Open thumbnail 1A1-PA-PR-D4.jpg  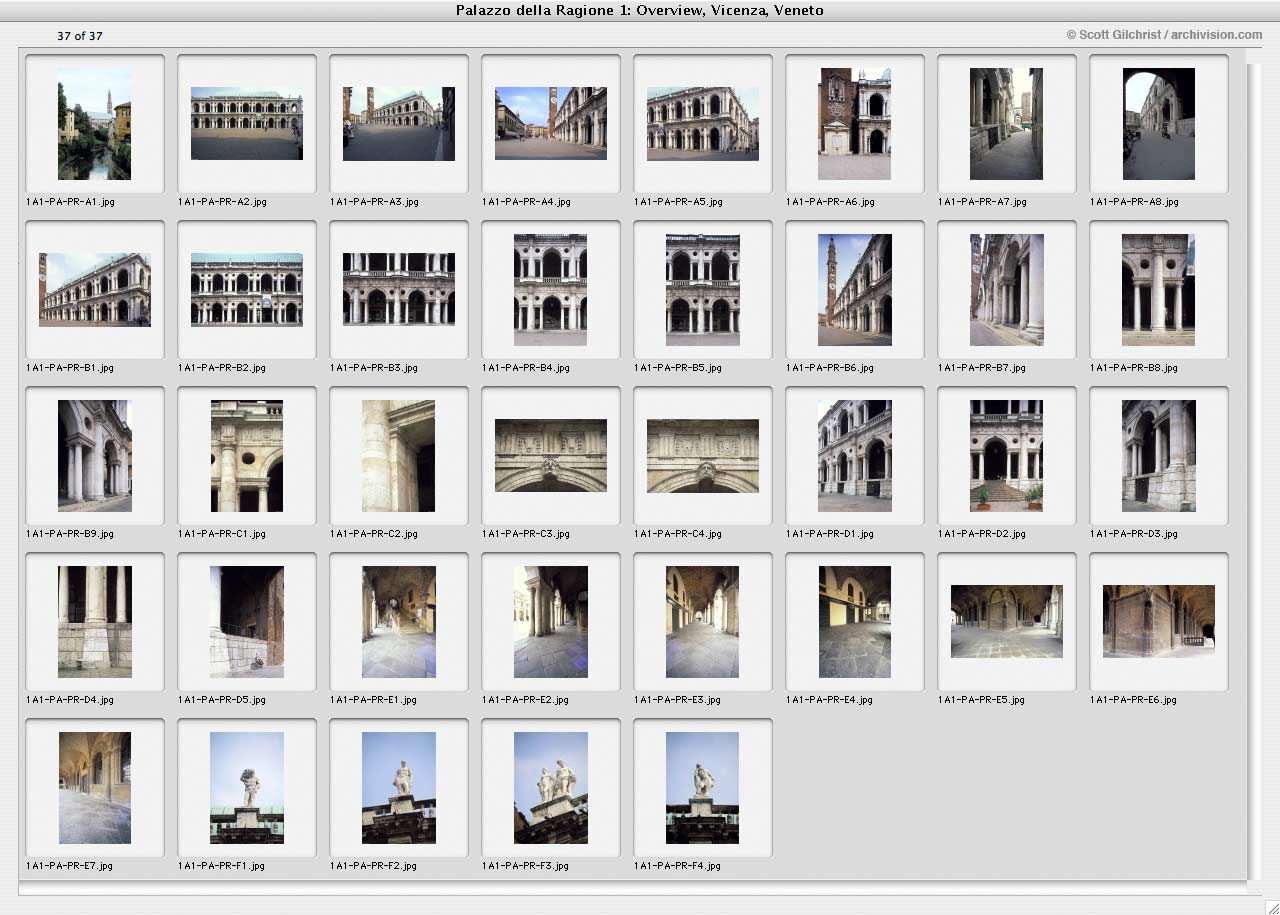95,622
